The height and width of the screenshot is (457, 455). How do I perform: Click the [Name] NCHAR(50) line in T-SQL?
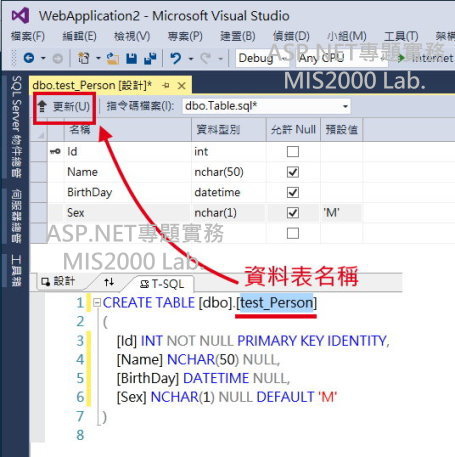tap(198, 360)
